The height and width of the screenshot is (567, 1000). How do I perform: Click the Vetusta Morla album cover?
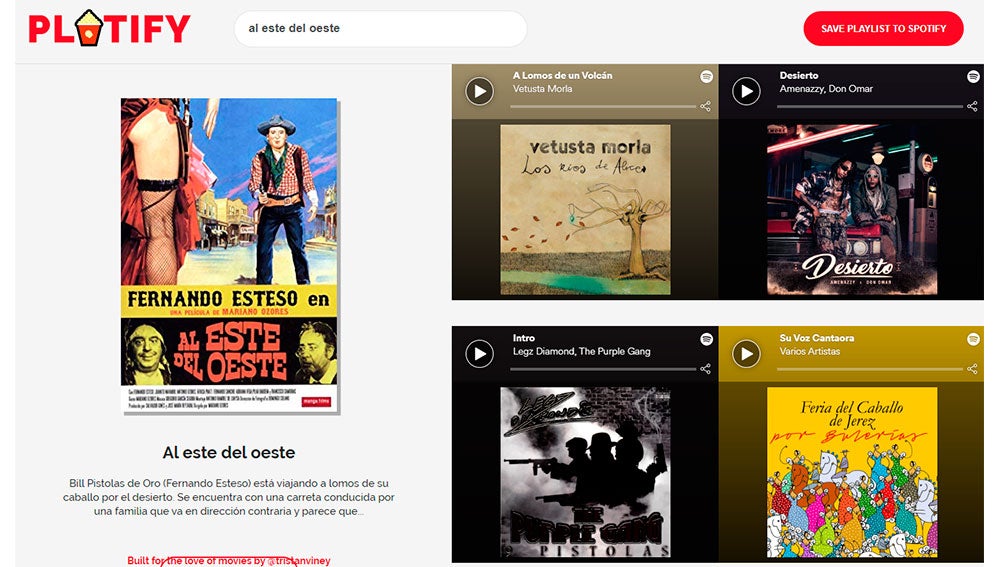[585, 209]
